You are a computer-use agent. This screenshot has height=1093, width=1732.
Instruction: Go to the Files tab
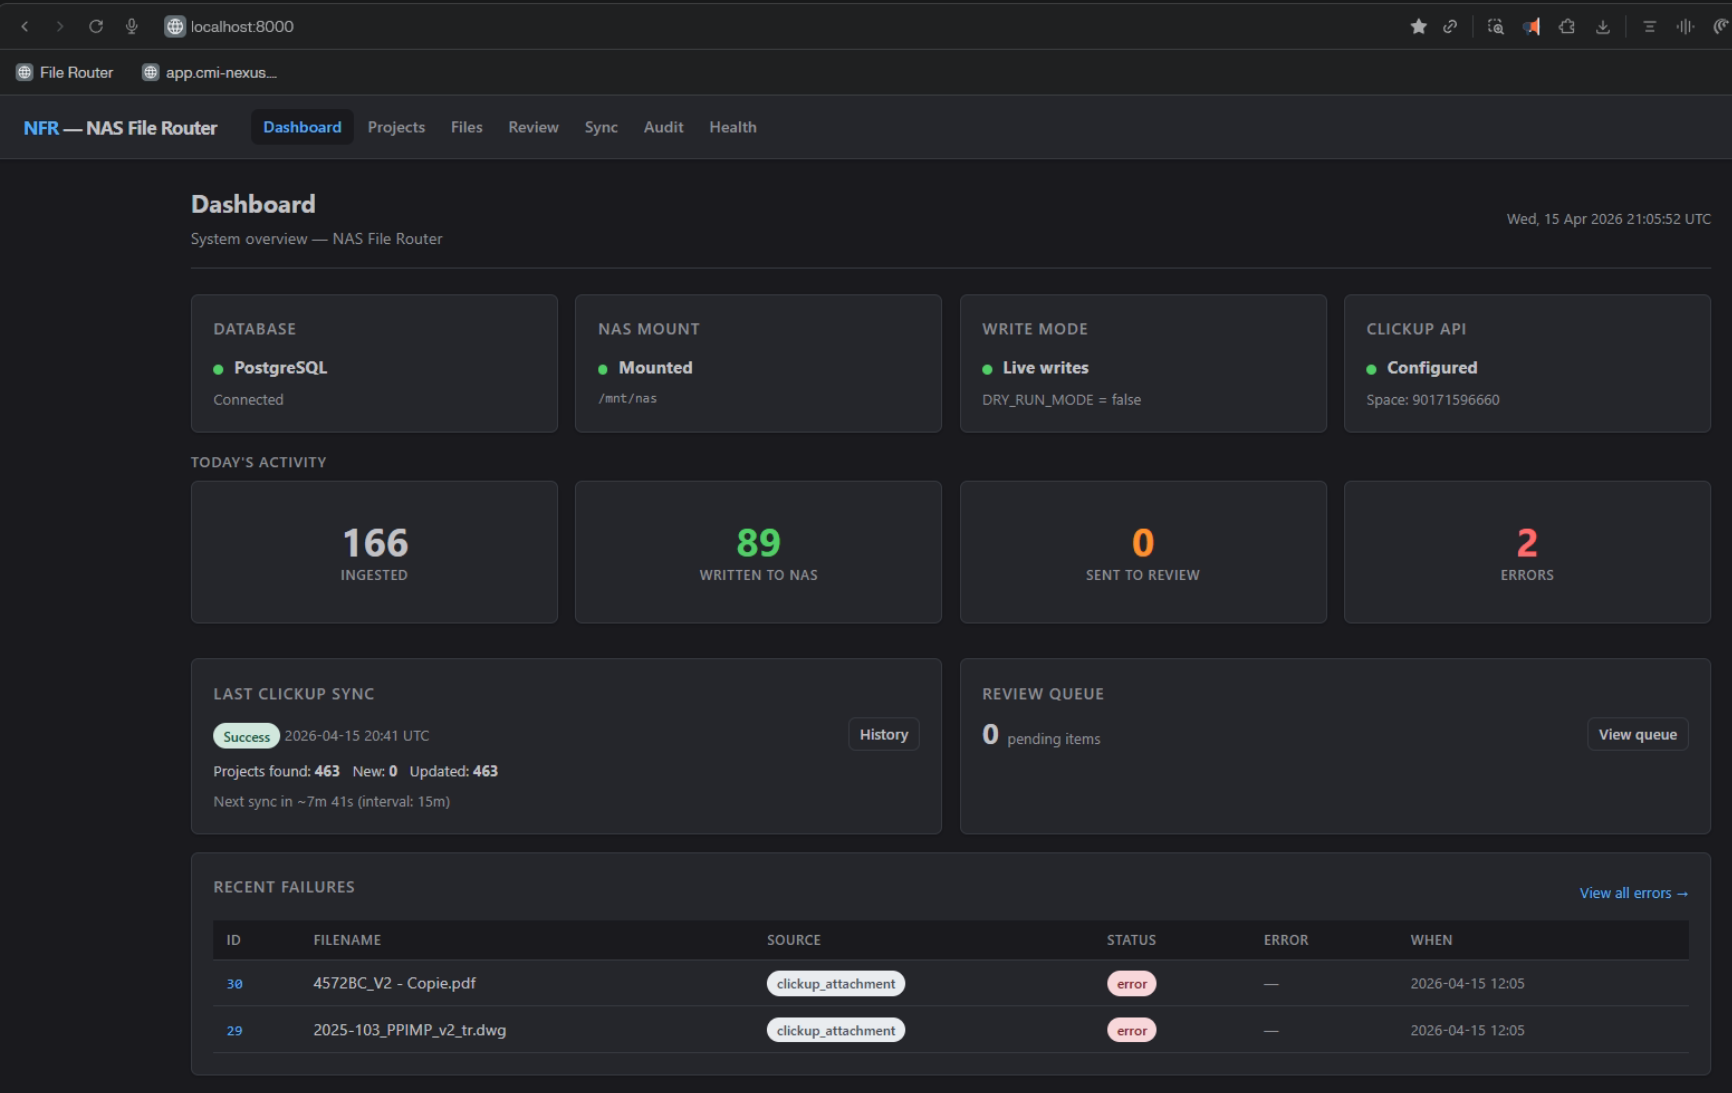tap(466, 127)
